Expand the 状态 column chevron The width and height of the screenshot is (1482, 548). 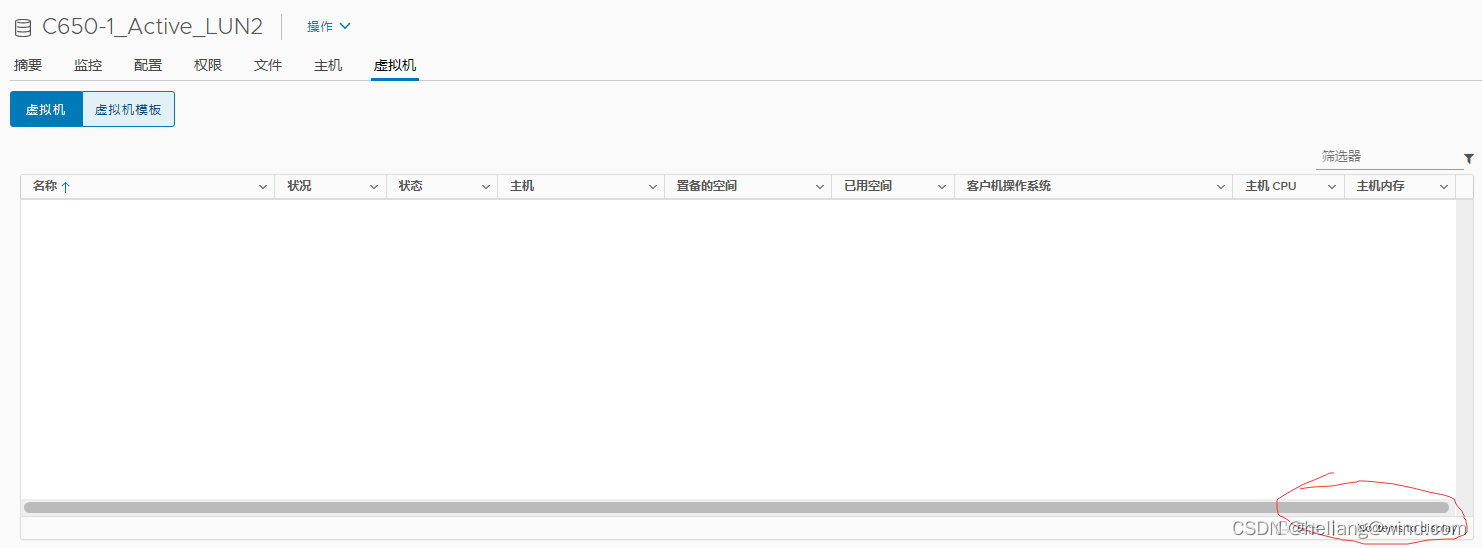(486, 187)
